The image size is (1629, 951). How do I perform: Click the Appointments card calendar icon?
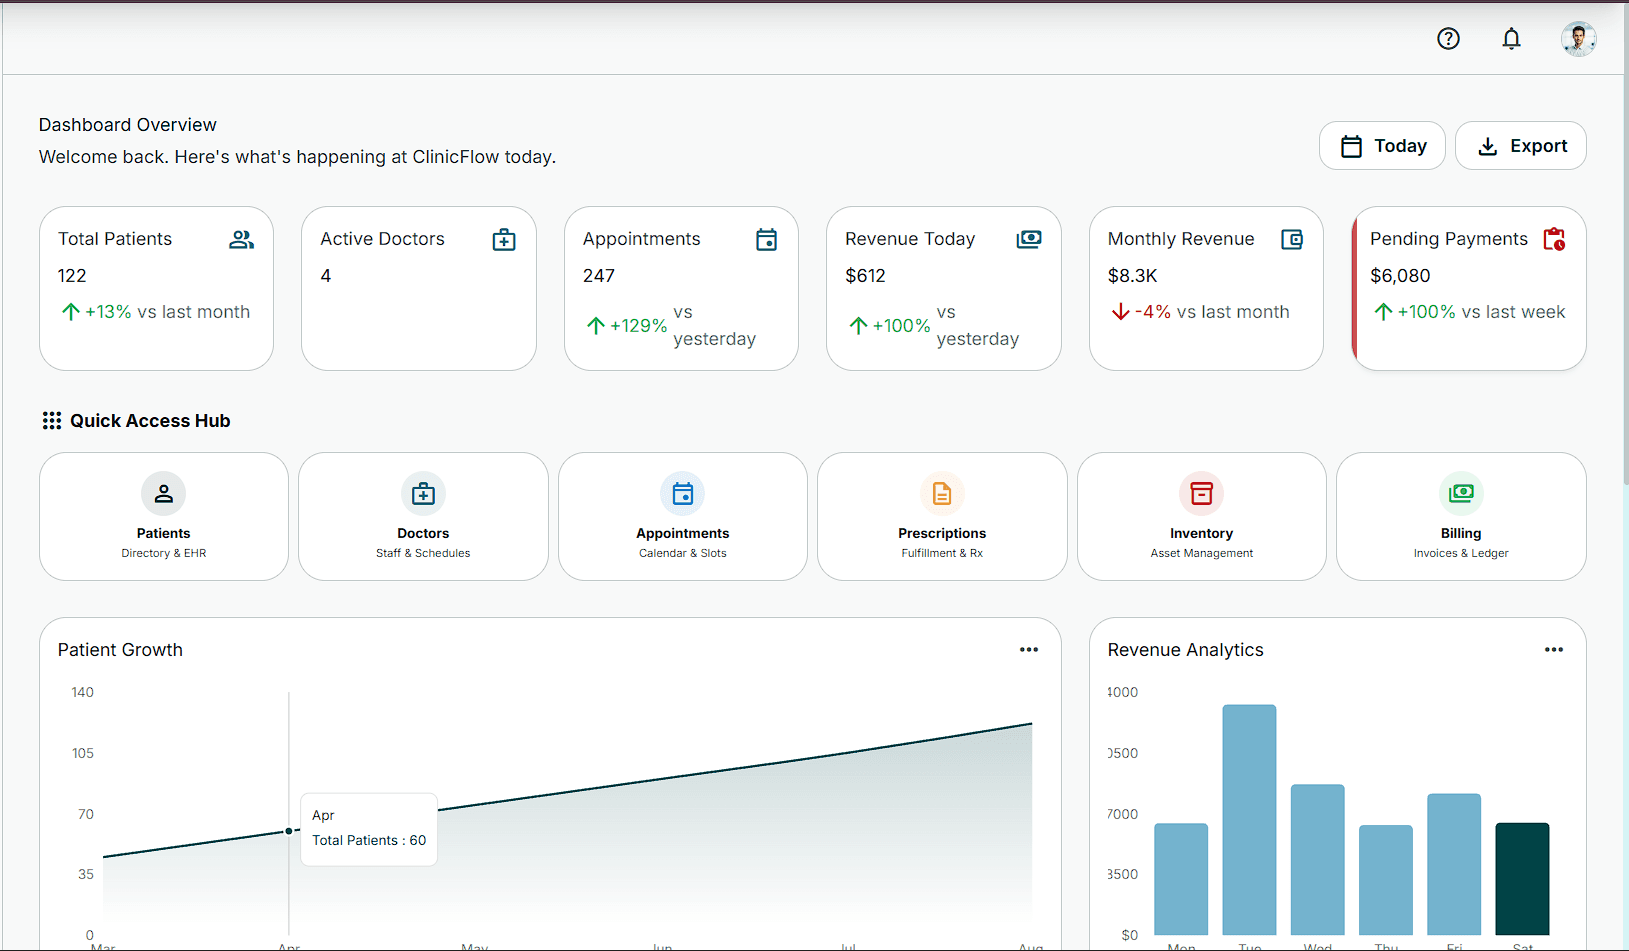[766, 240]
